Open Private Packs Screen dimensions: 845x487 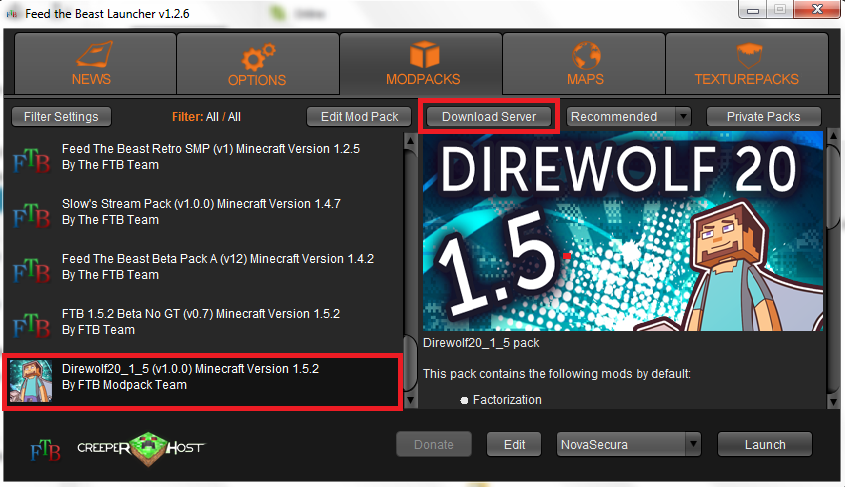[763, 117]
